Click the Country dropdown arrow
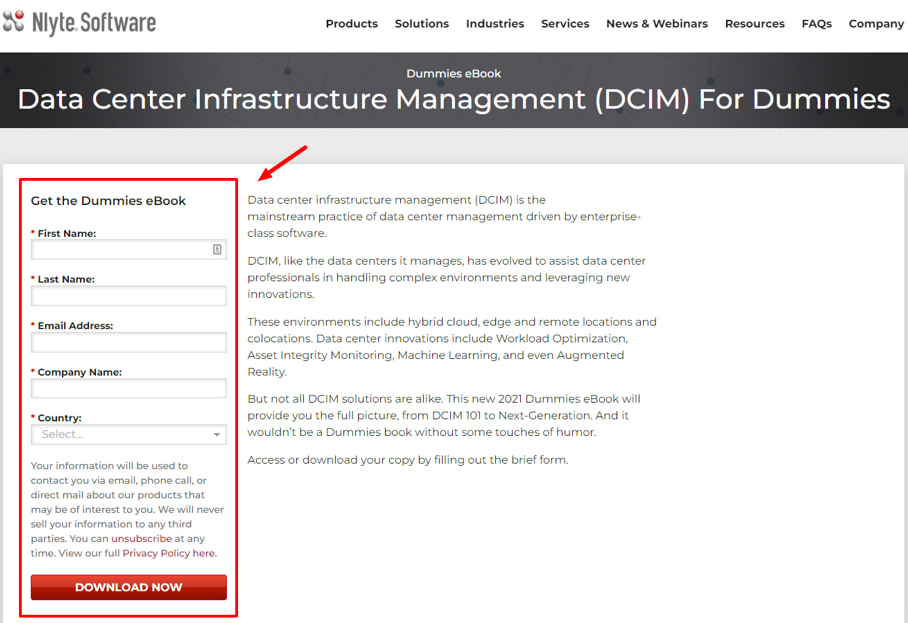The image size is (908, 623). [217, 435]
